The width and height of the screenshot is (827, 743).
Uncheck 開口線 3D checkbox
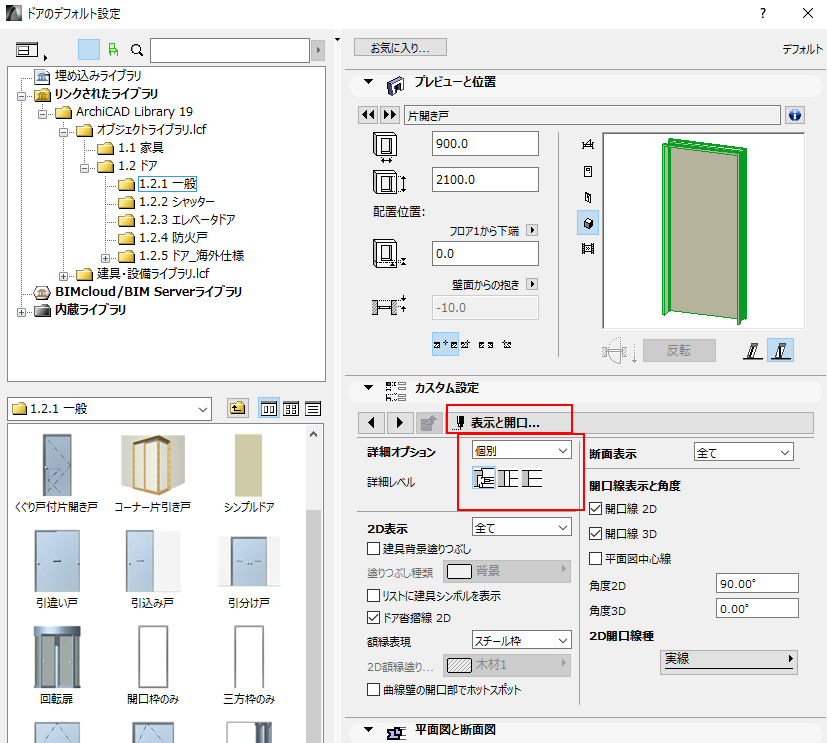[x=595, y=534]
